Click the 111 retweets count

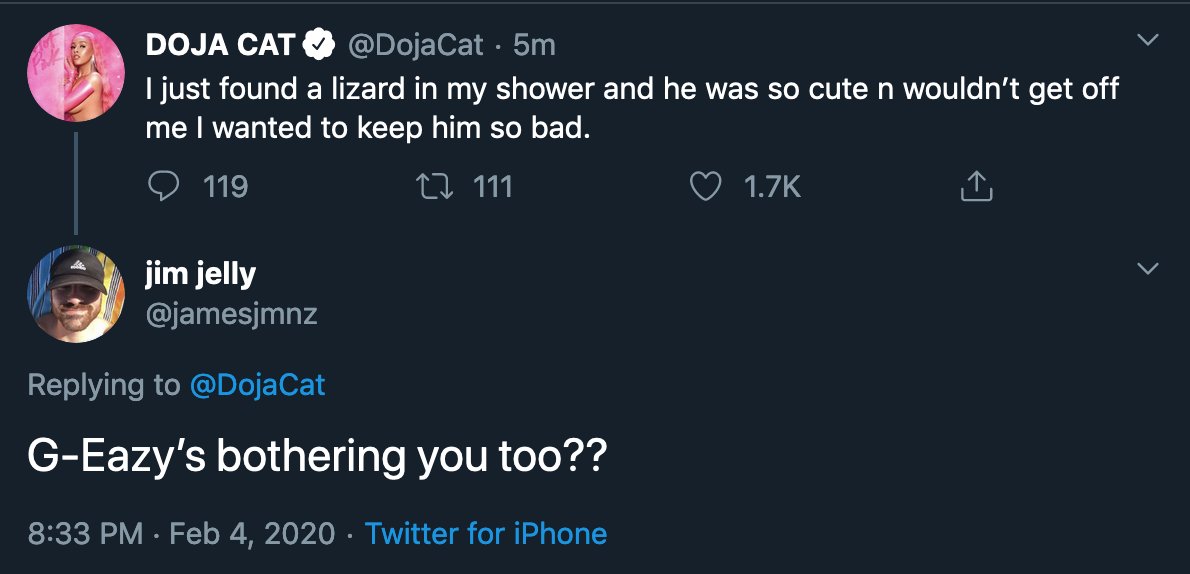(493, 186)
